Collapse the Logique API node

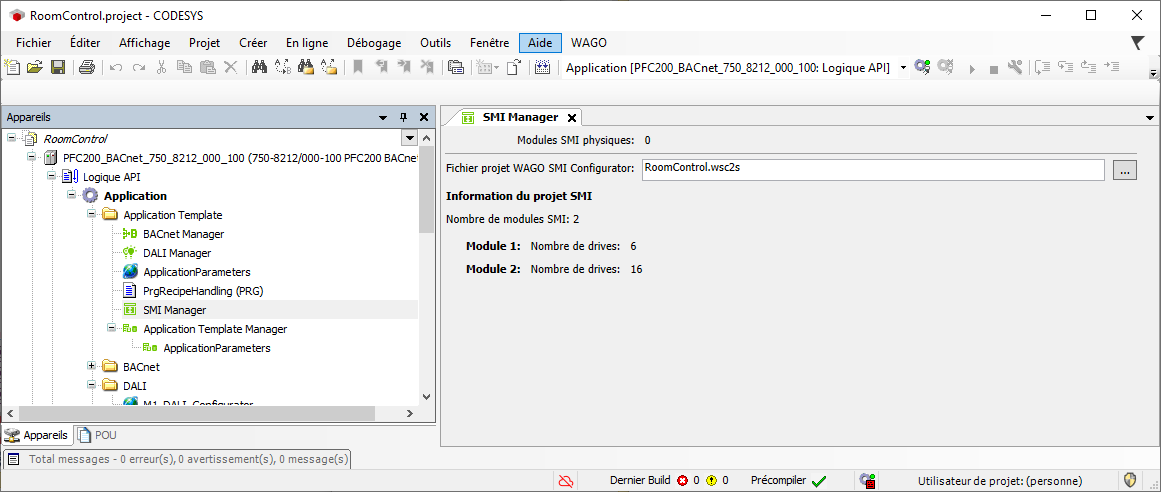(52, 176)
